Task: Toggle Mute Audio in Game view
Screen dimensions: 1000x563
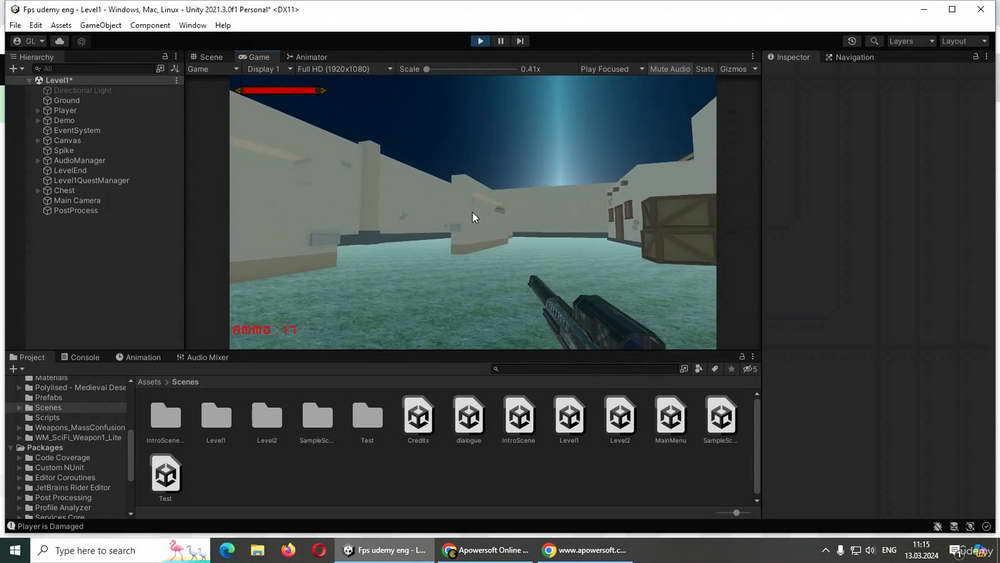Action: [670, 69]
